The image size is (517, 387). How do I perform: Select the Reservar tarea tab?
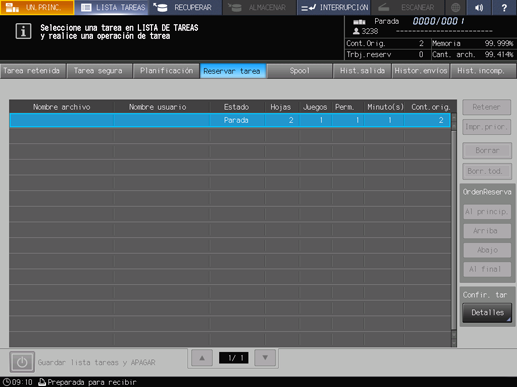point(232,71)
